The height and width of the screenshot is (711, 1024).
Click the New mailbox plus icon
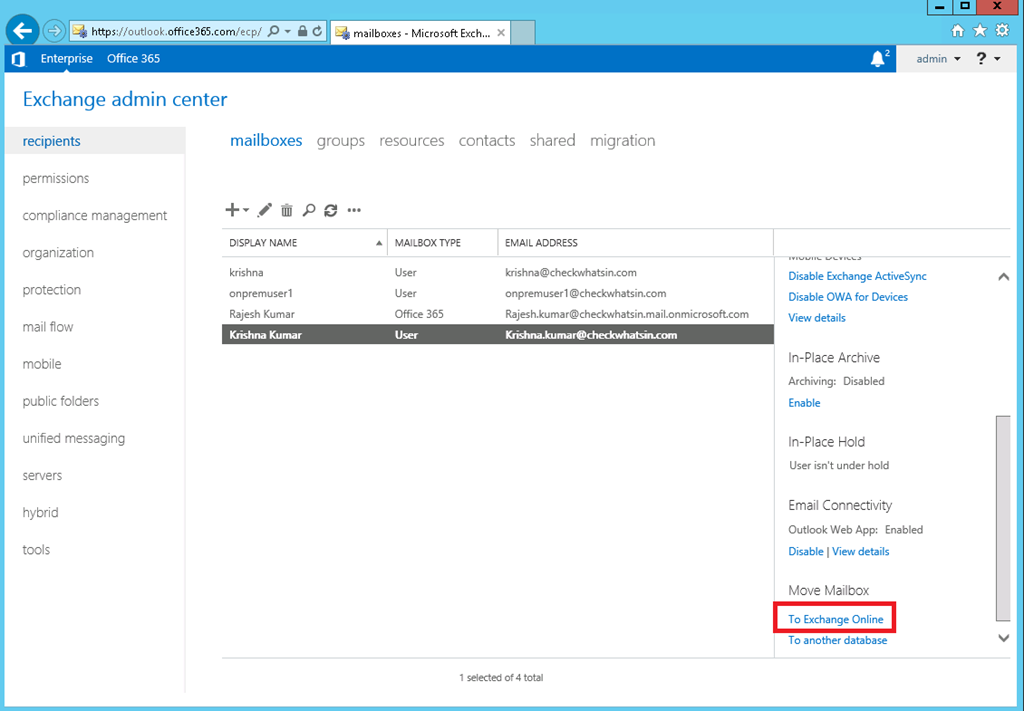point(232,210)
